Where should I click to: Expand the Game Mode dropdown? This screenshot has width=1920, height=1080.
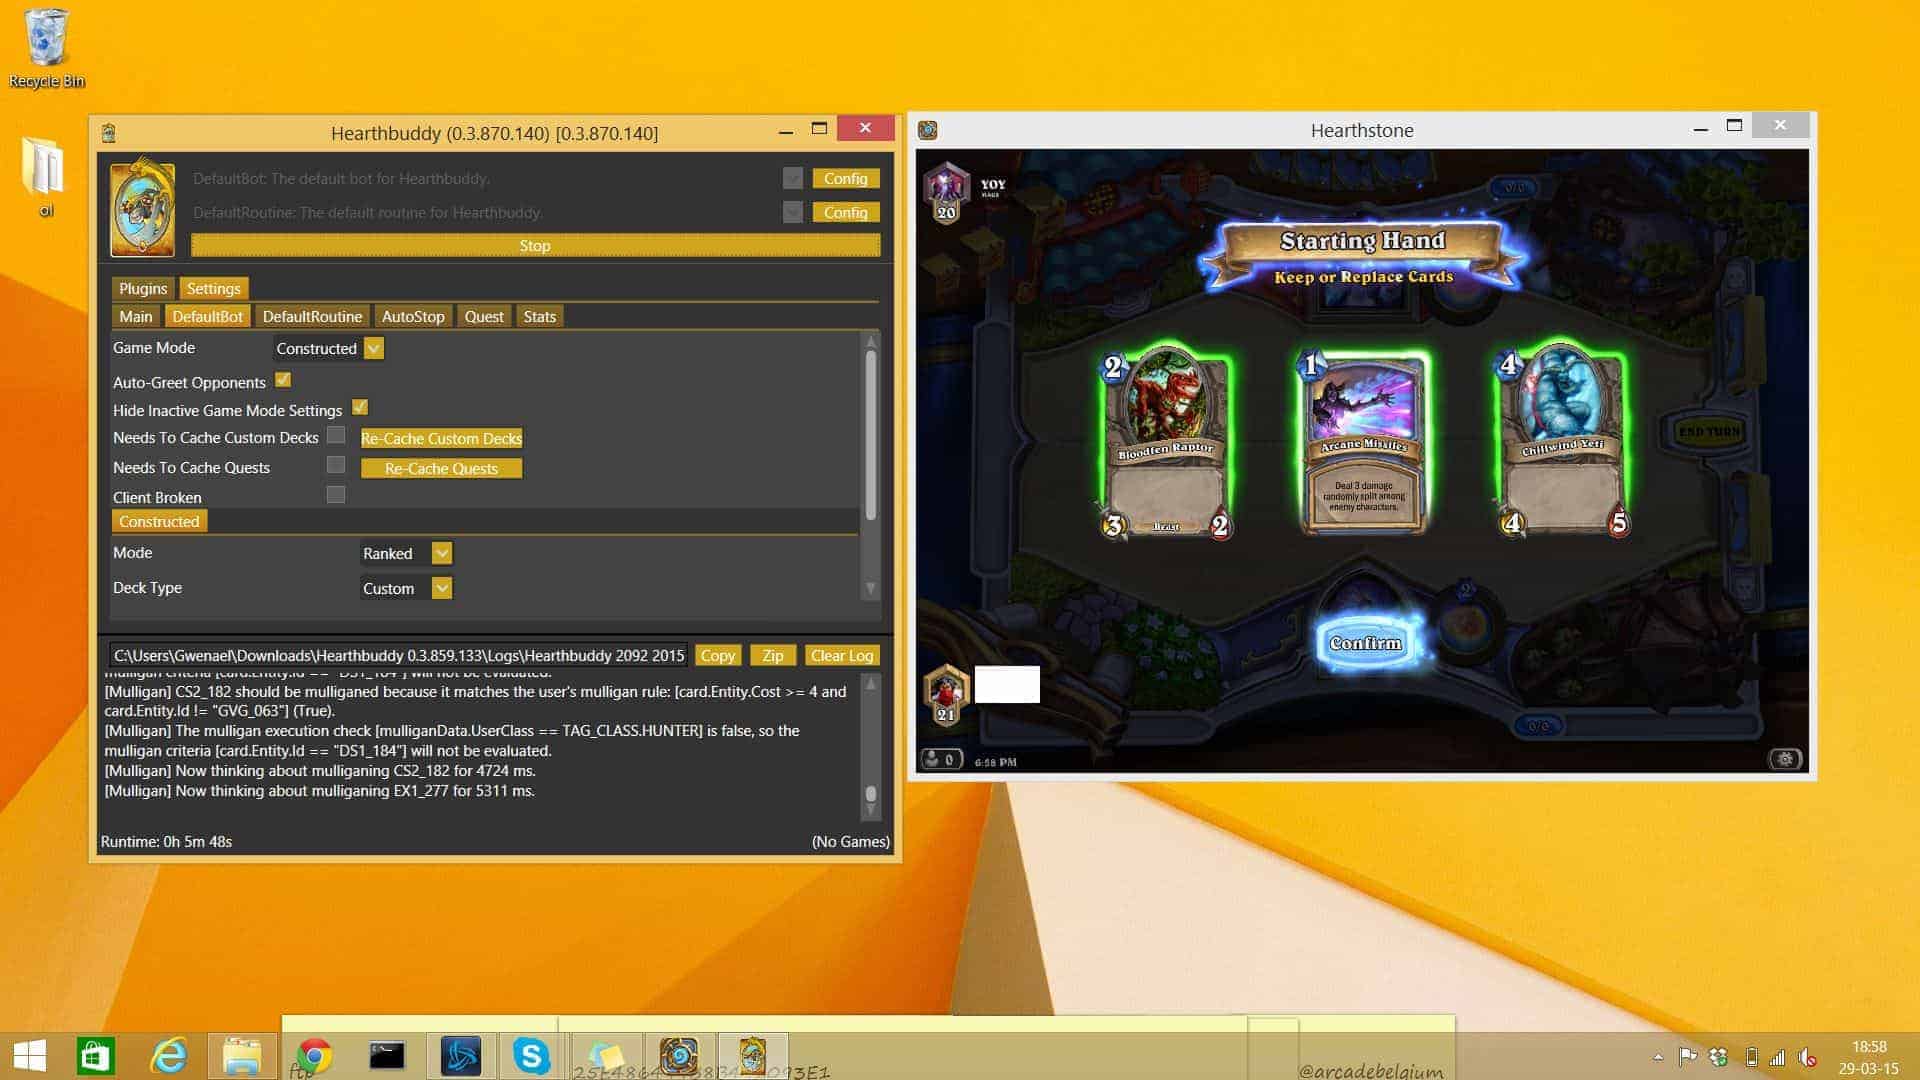tap(374, 348)
